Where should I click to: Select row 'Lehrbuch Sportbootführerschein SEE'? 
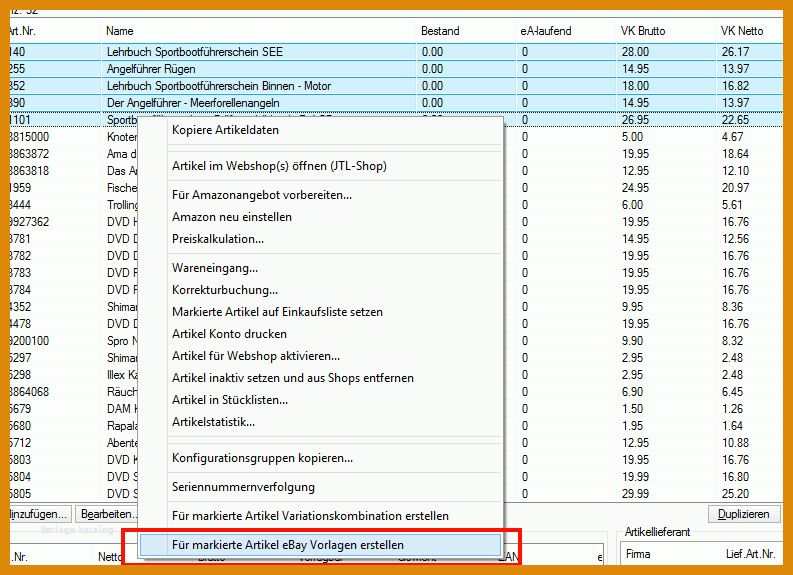point(396,52)
